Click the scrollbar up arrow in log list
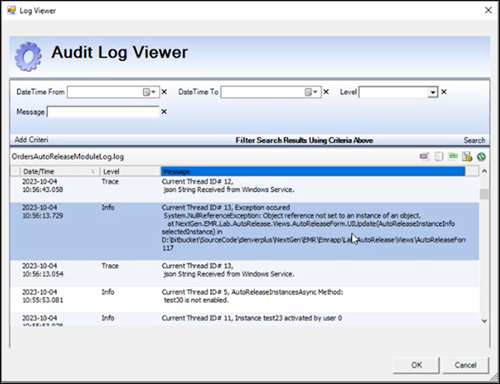500x384 pixels. (x=484, y=171)
